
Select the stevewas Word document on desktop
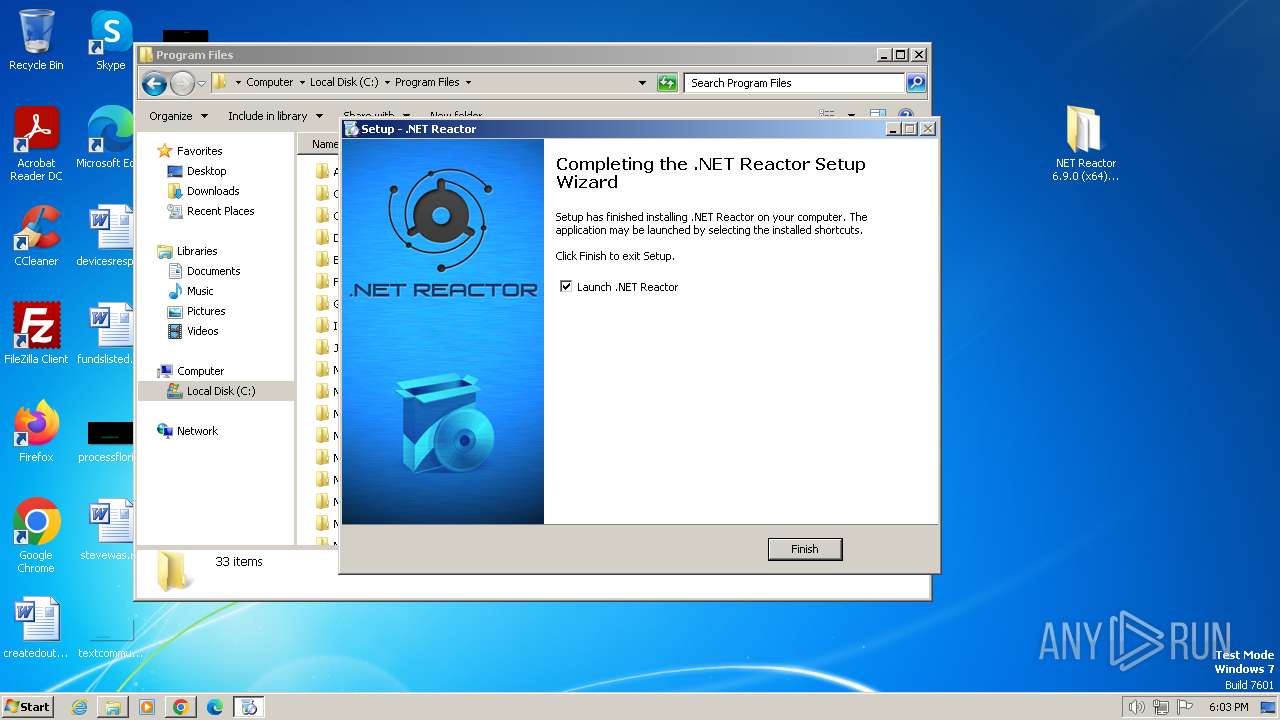click(108, 530)
